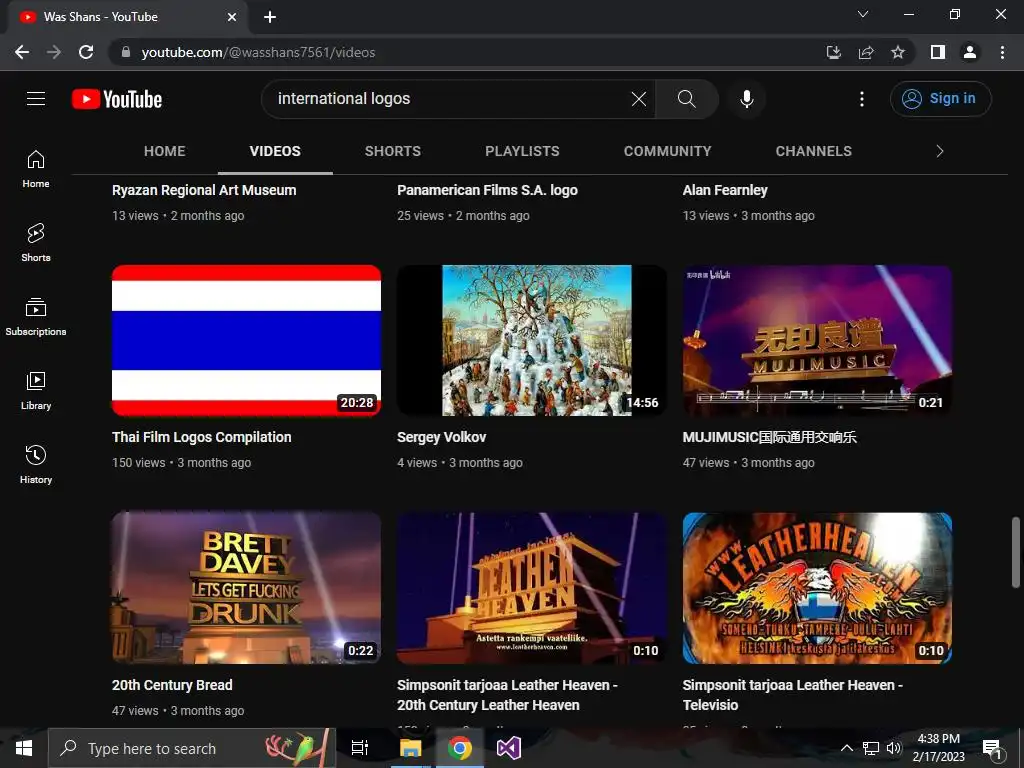Play the 20th Century Leather Heaven thumbnail
This screenshot has height=768, width=1024.
click(532, 588)
